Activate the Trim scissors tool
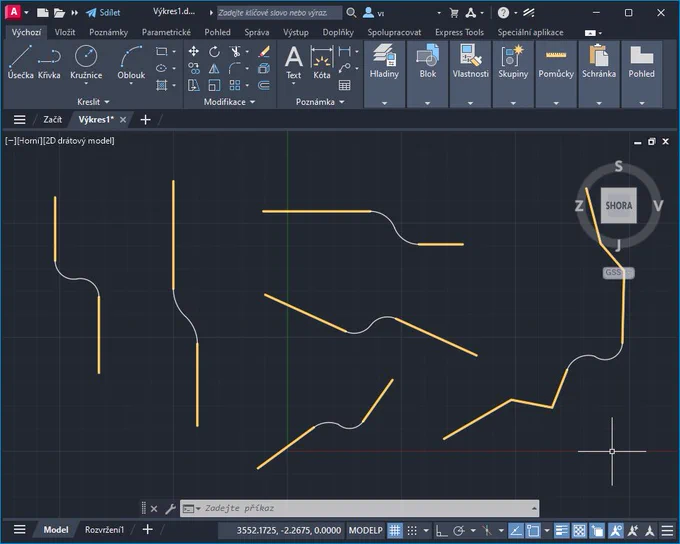The image size is (680, 544). (235, 52)
